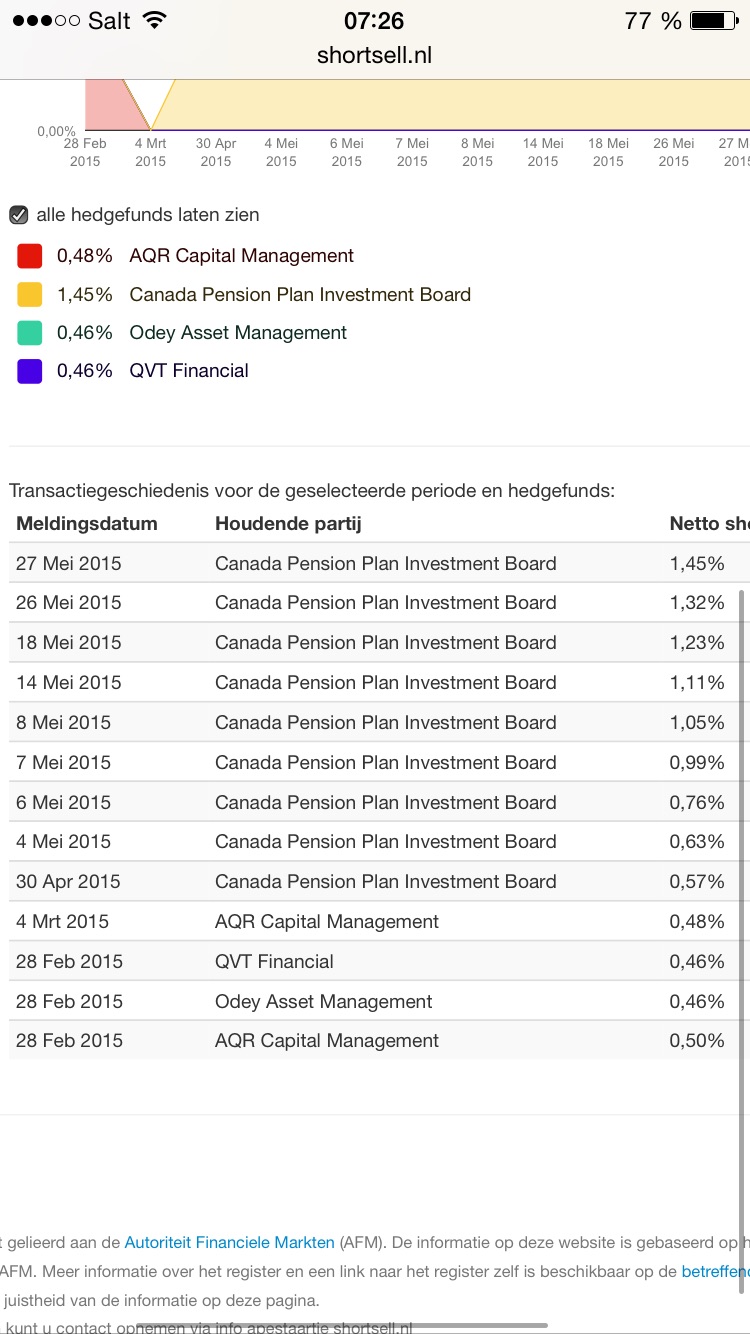Image resolution: width=750 pixels, height=1334 pixels.
Task: Open the Autoriteit Financiele Markten link
Action: click(229, 1242)
